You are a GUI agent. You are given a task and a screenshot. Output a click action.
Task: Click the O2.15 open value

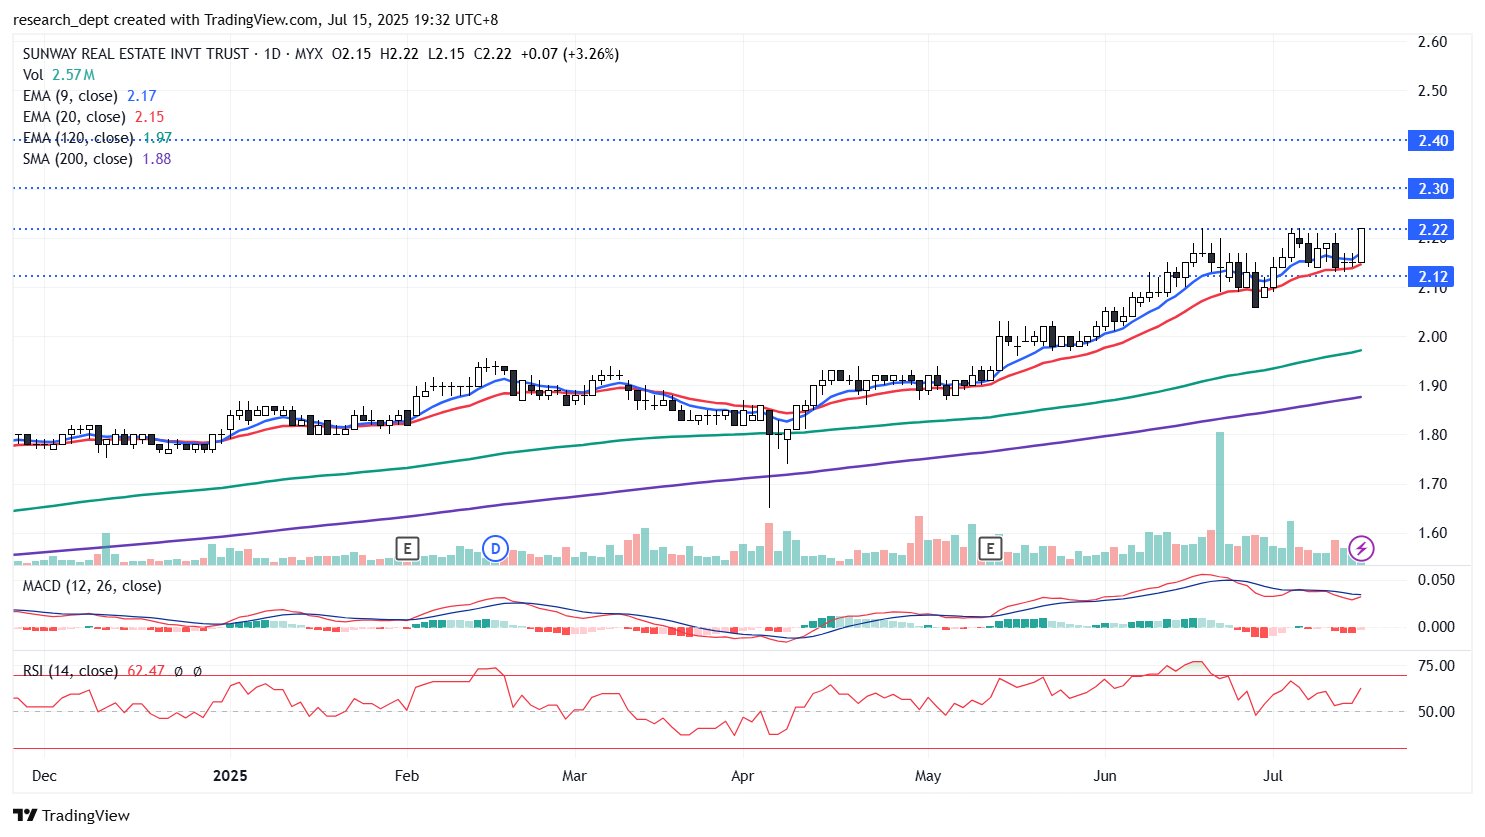[351, 54]
